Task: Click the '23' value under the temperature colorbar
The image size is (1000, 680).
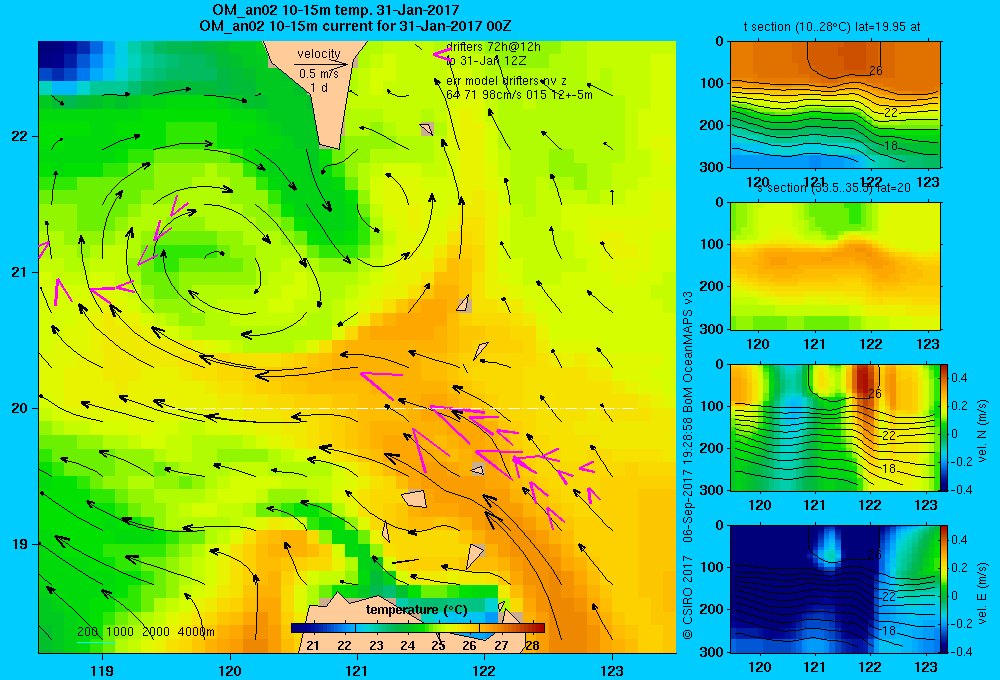Action: point(376,646)
